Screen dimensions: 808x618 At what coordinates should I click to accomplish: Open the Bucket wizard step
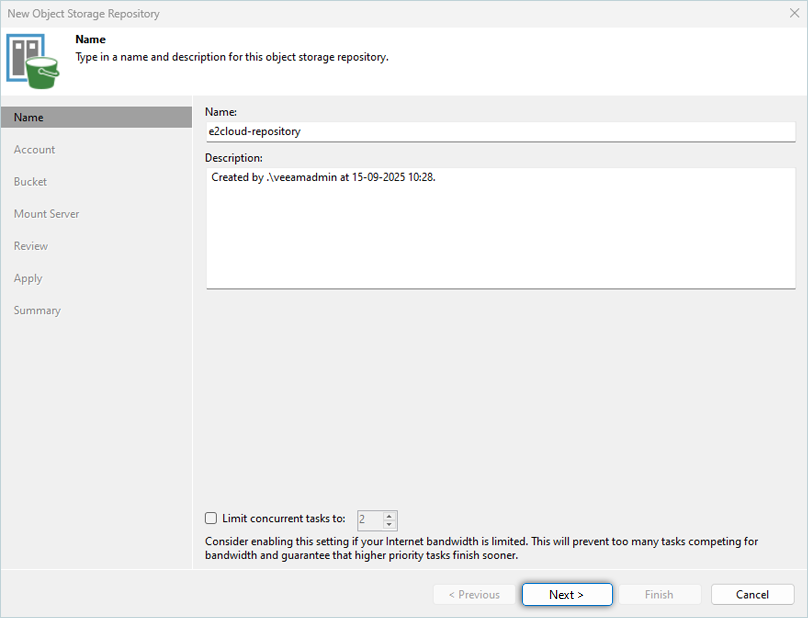[30, 182]
